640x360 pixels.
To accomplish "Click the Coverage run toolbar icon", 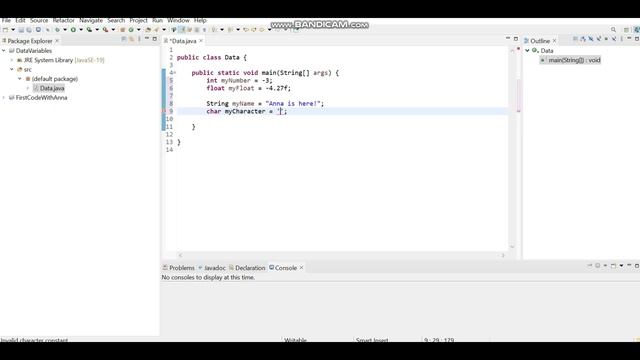I will tap(89, 30).
